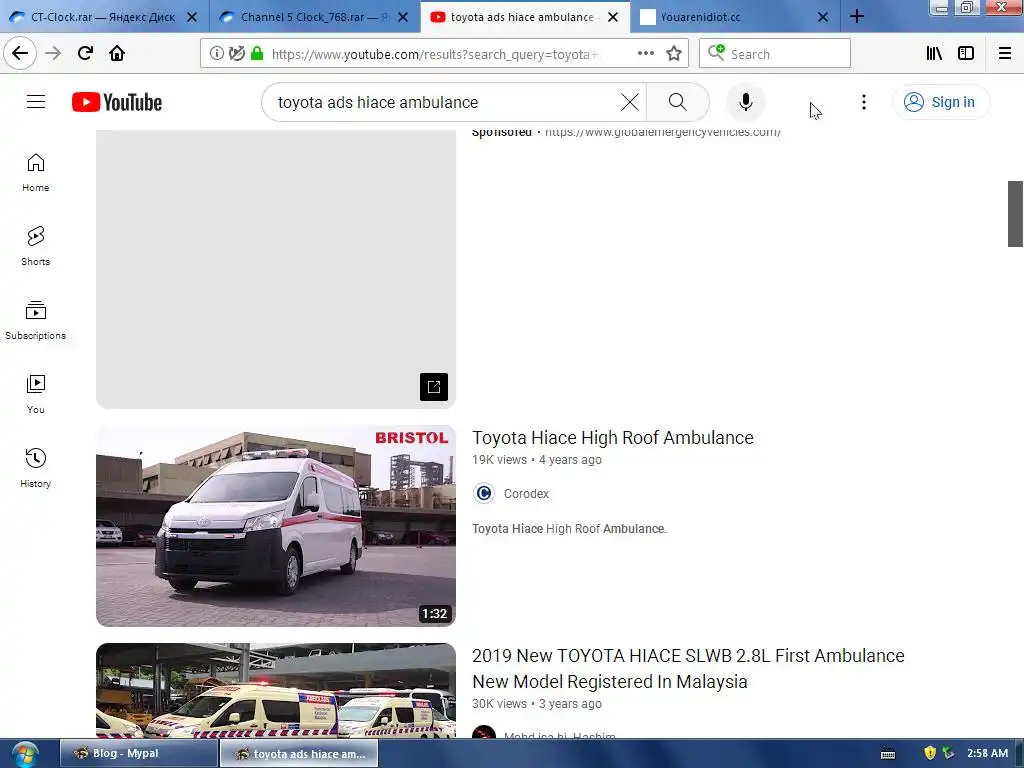This screenshot has height=768, width=1024.
Task: Open the sponsored ad placeholder thumbnail
Action: pyautogui.click(x=276, y=268)
